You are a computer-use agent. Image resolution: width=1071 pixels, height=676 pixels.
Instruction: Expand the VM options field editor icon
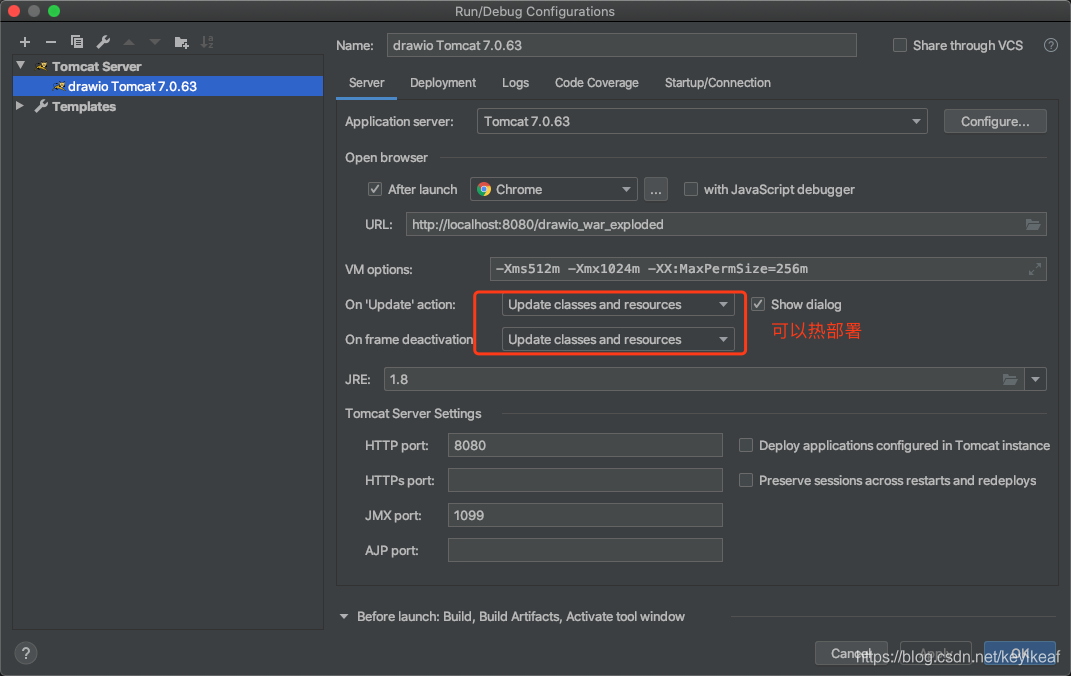(x=1035, y=269)
